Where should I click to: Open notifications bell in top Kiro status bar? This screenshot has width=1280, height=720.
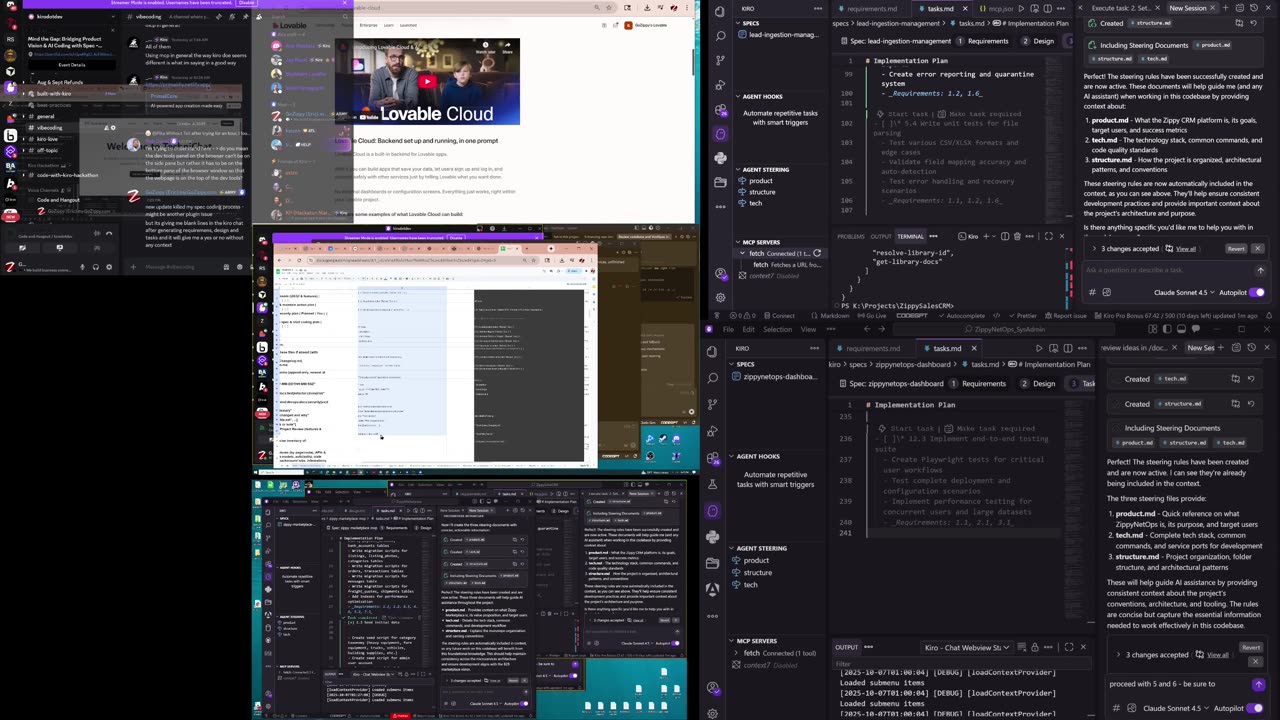(1269, 315)
